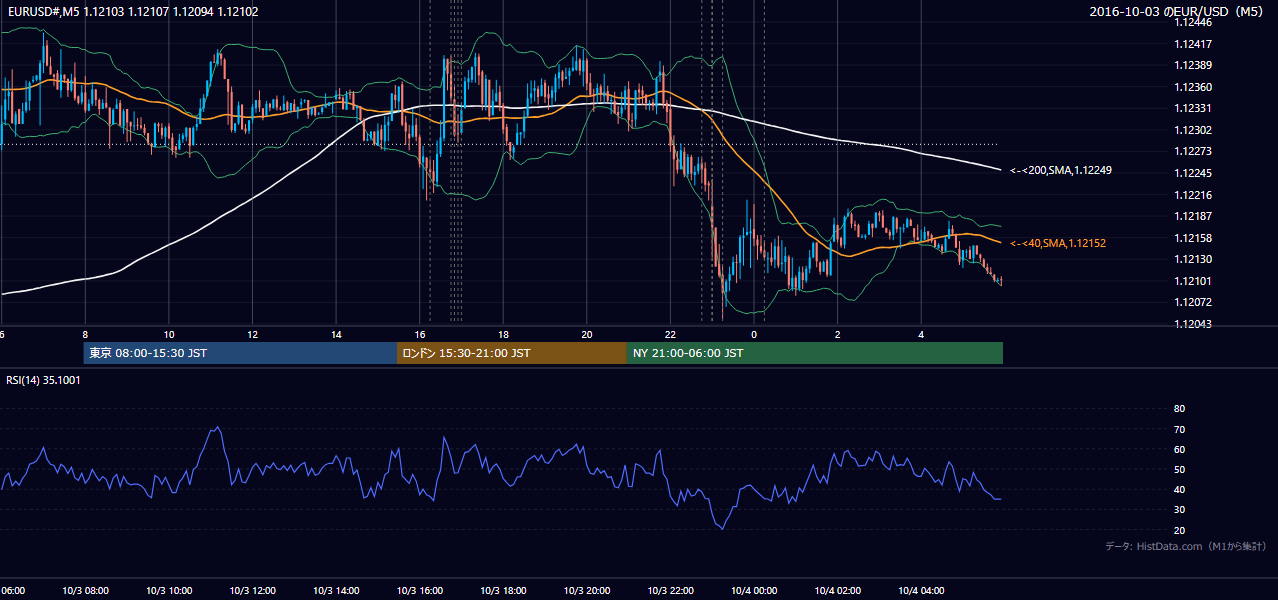Screen dimensions: 1278x600
Task: Click the 10/4 00:00 time label
Action: [x=754, y=591]
